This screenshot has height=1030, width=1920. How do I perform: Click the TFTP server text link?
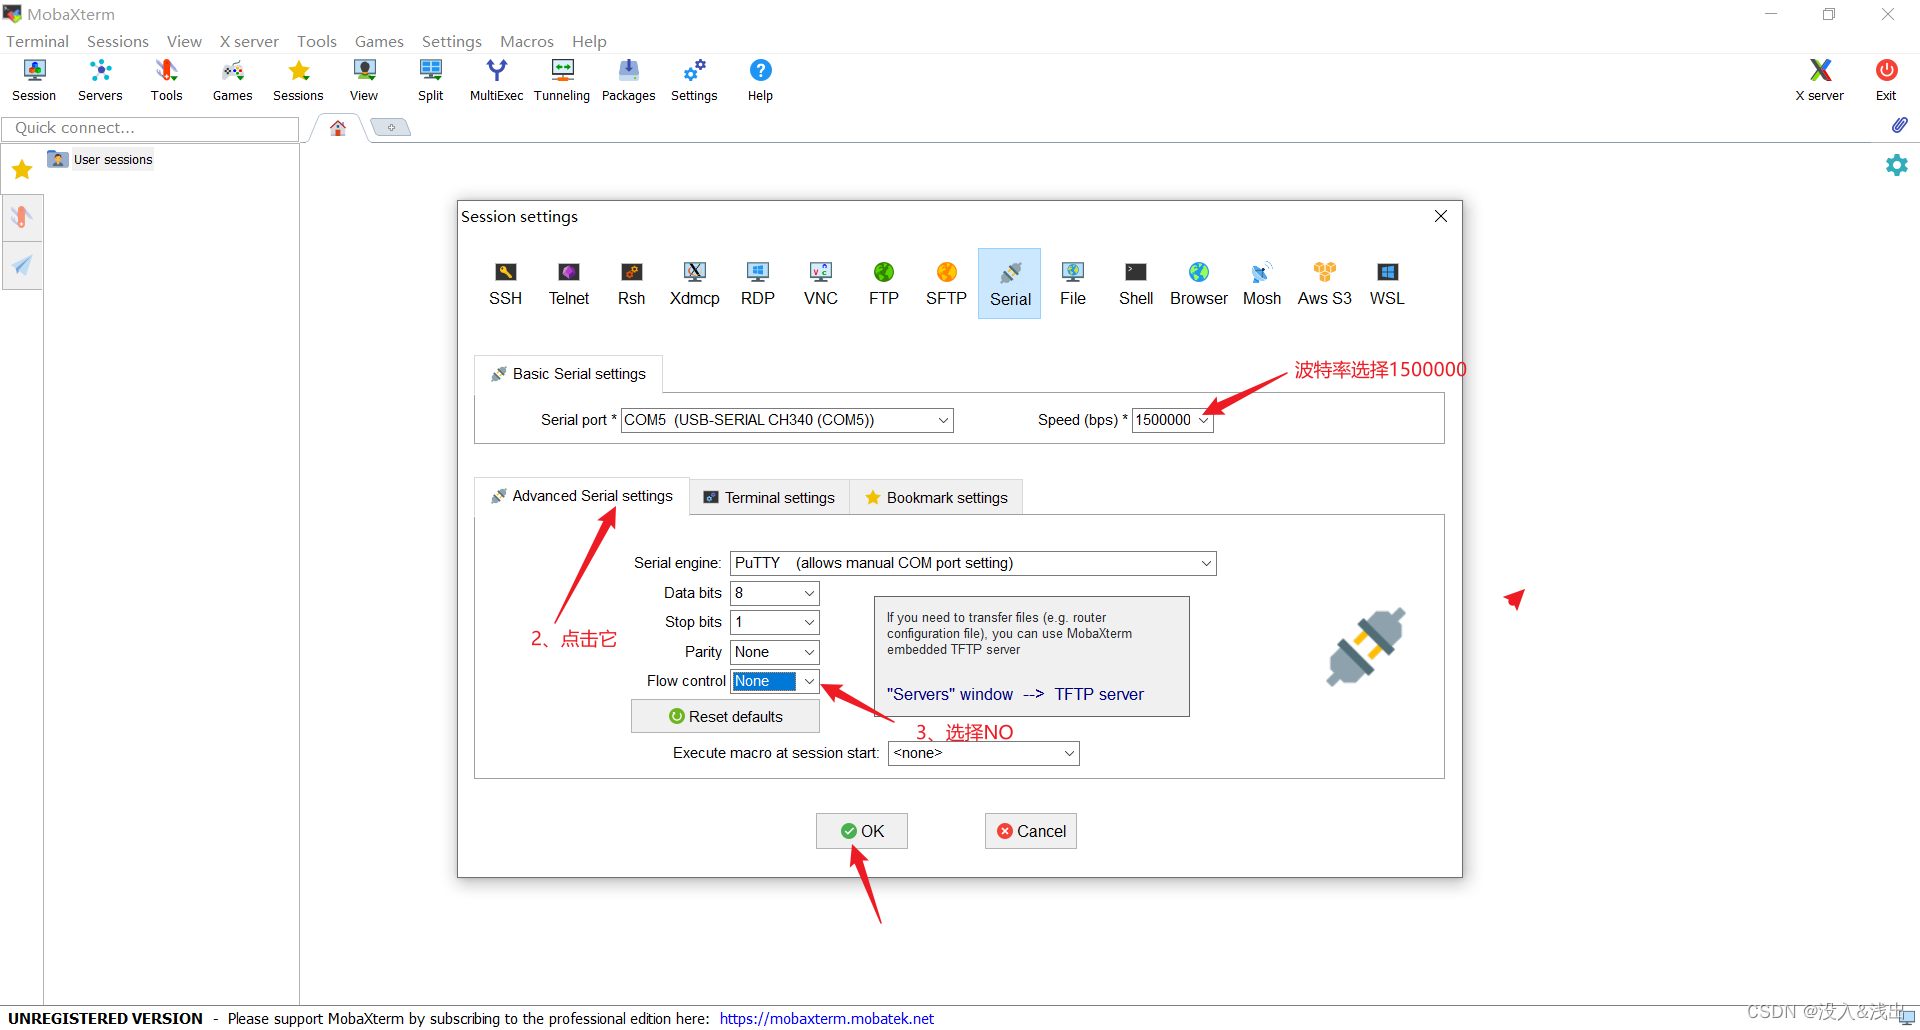point(1099,694)
